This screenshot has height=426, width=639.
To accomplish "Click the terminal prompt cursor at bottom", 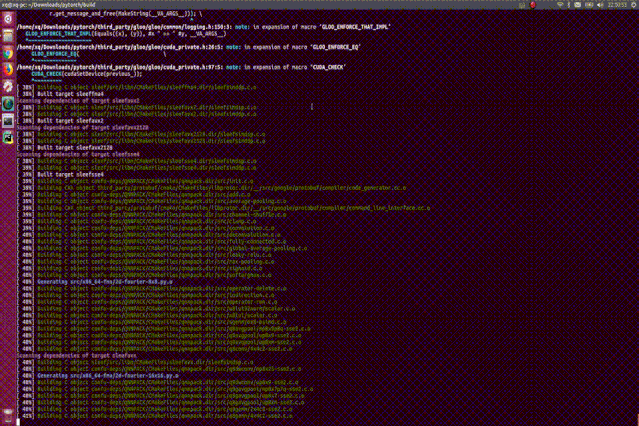I will [18, 422].
